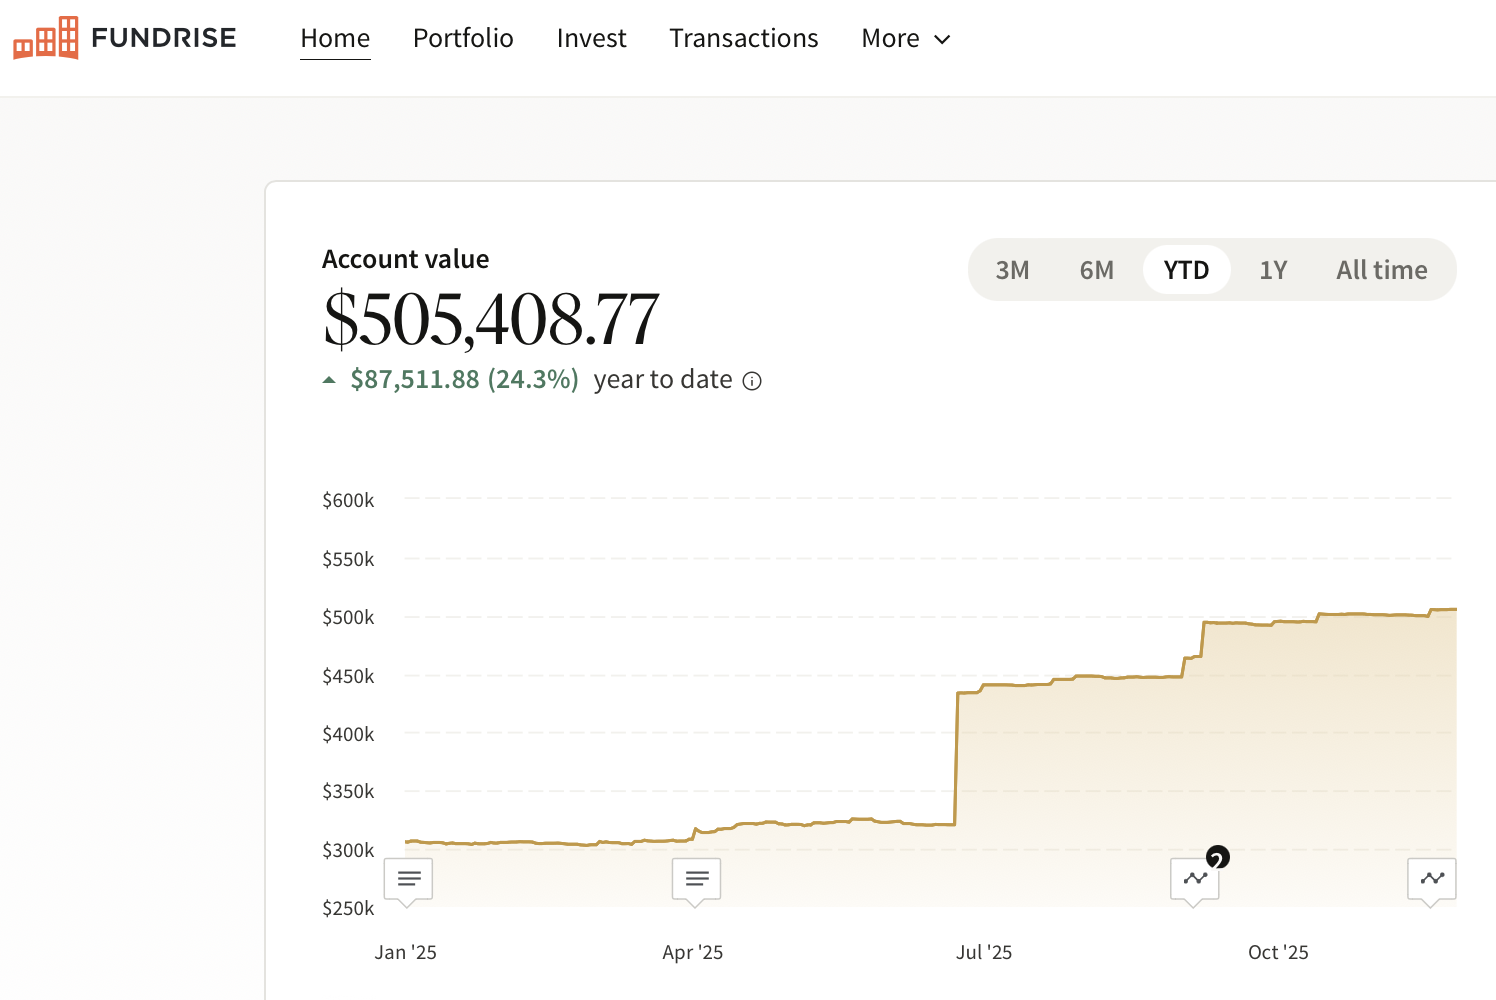This screenshot has height=1000, width=1496.
Task: Click the Fundrise building logo icon
Action: click(45, 38)
